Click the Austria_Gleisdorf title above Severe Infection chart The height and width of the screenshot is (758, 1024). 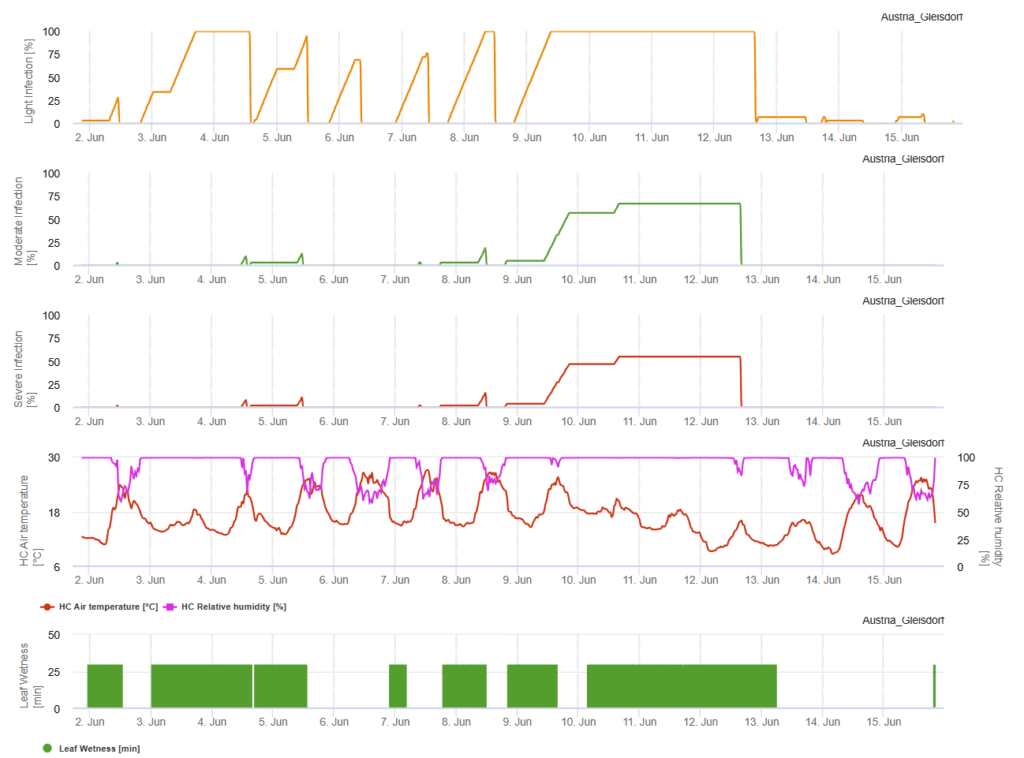point(902,300)
